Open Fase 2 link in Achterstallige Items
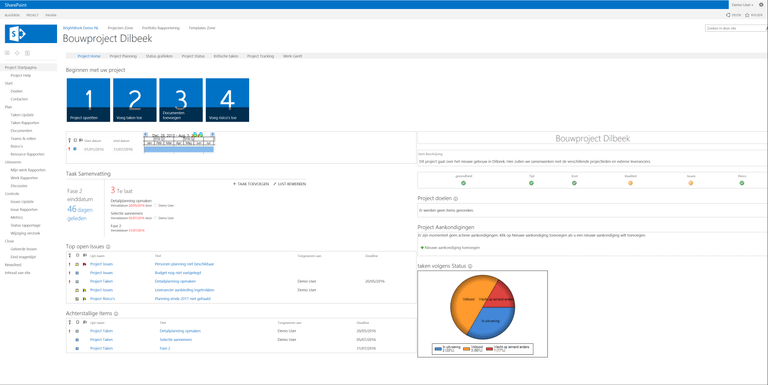Viewport: 768px width, 385px height. point(165,349)
